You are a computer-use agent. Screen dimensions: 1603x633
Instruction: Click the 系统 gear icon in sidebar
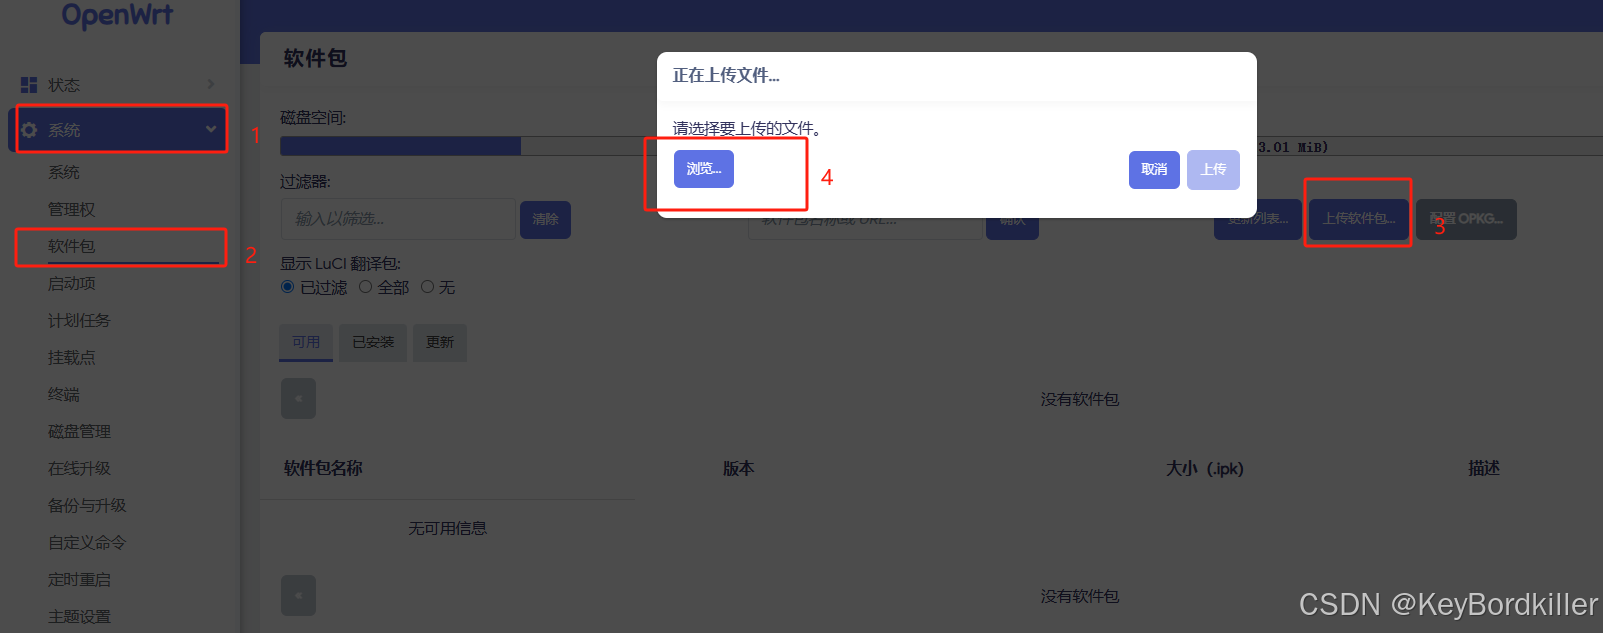29,130
